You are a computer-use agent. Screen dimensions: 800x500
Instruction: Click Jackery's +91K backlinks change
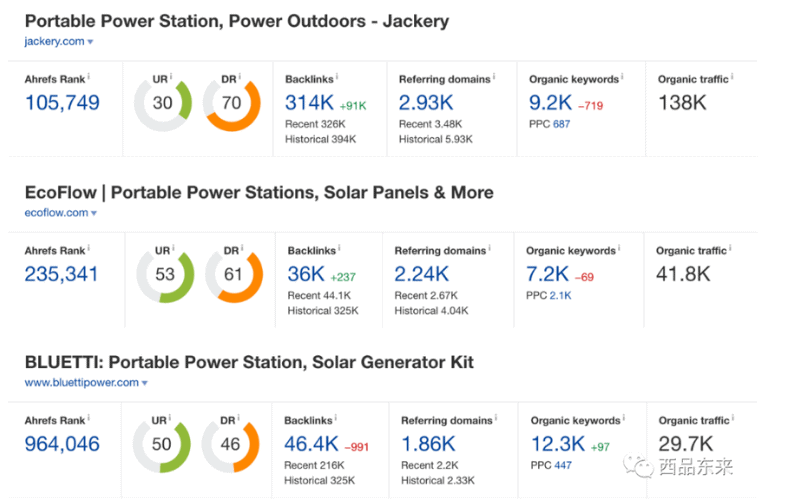[x=353, y=106]
